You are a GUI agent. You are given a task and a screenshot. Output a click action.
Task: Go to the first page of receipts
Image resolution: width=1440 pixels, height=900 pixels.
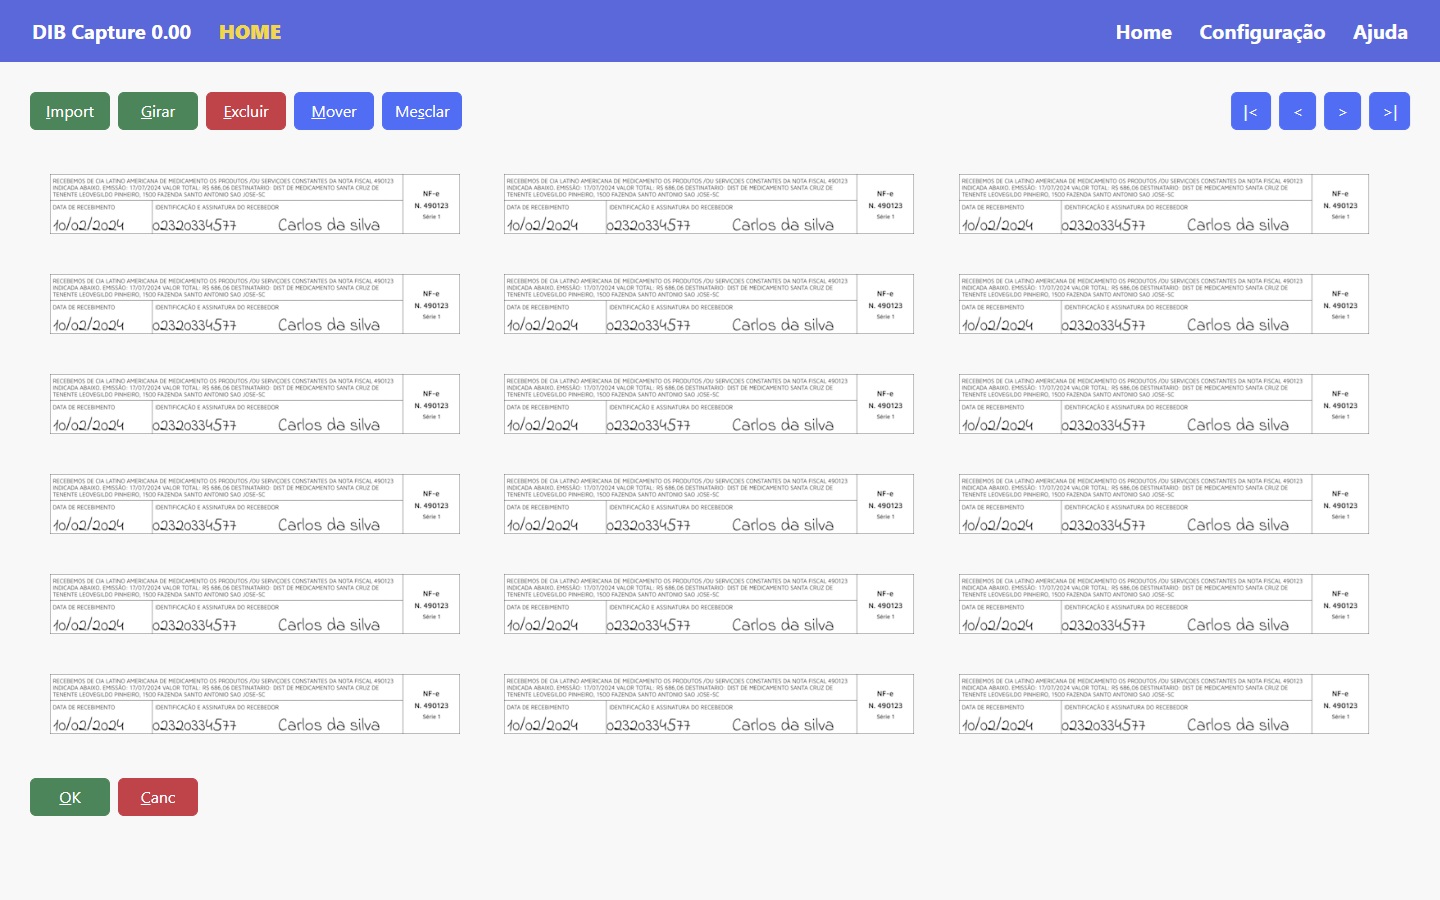tap(1250, 111)
